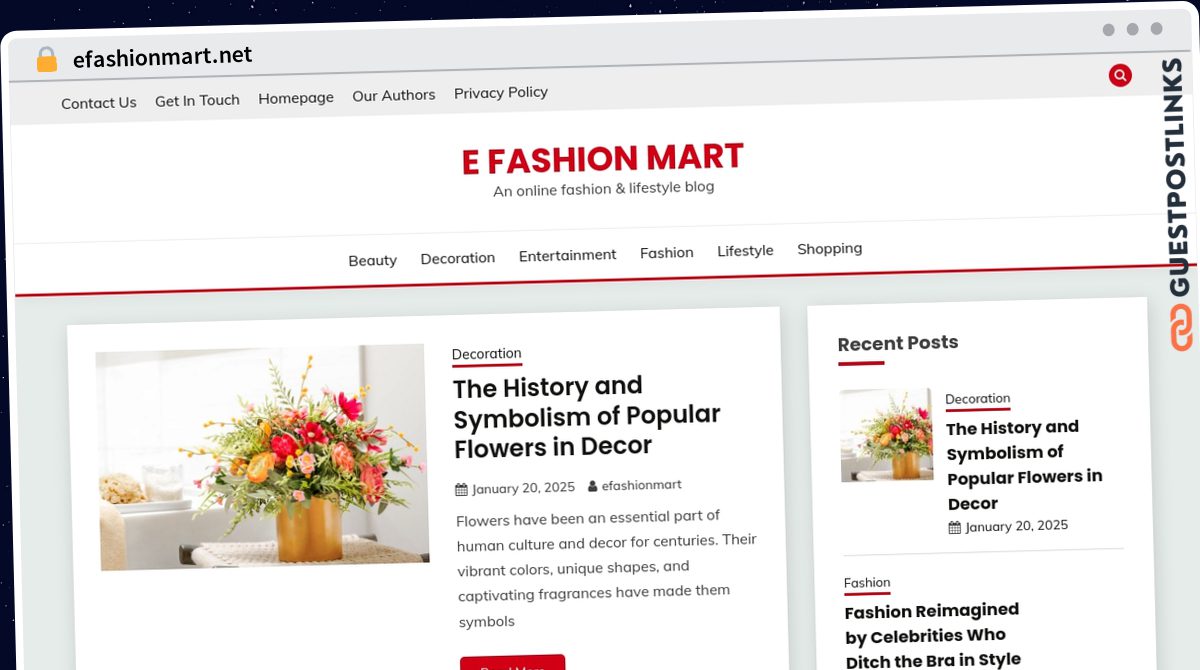The width and height of the screenshot is (1200, 670).
Task: Click the E FASHION MART site title
Action: coord(603,158)
